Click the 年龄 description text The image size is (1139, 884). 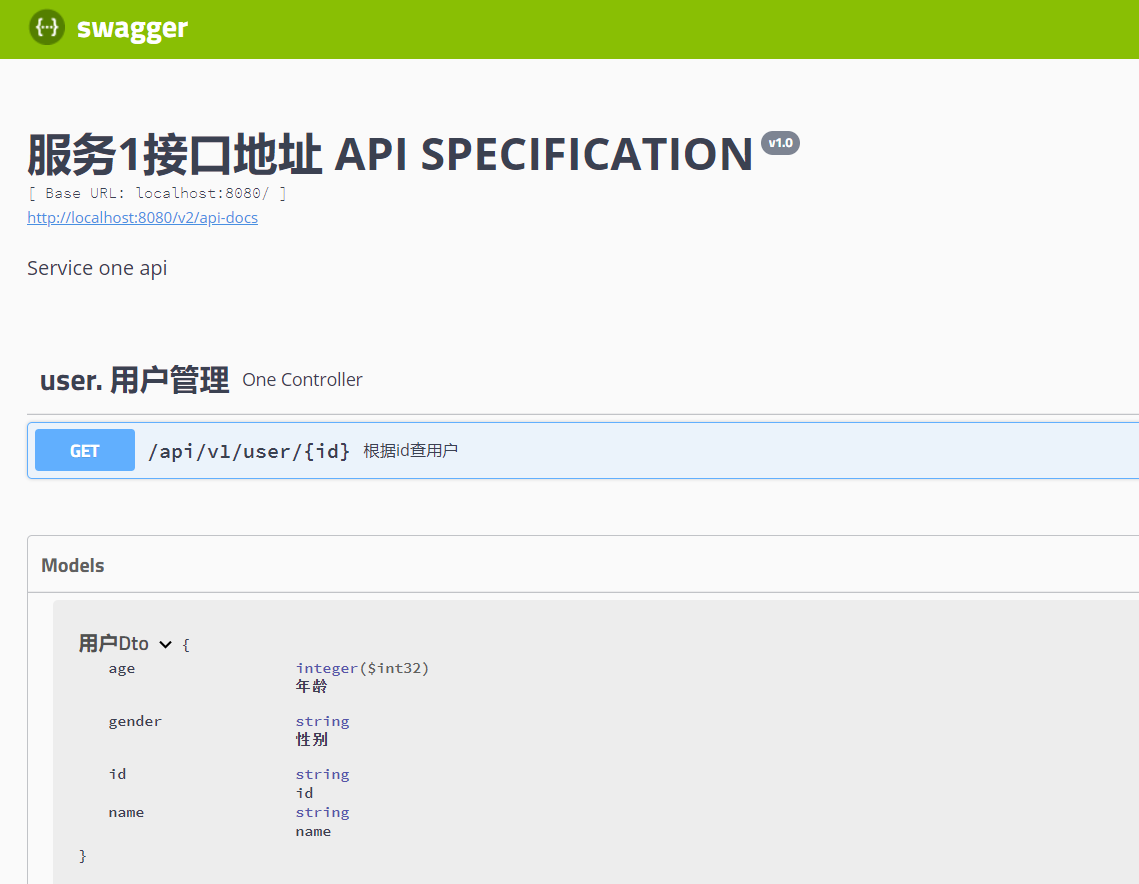pos(312,686)
